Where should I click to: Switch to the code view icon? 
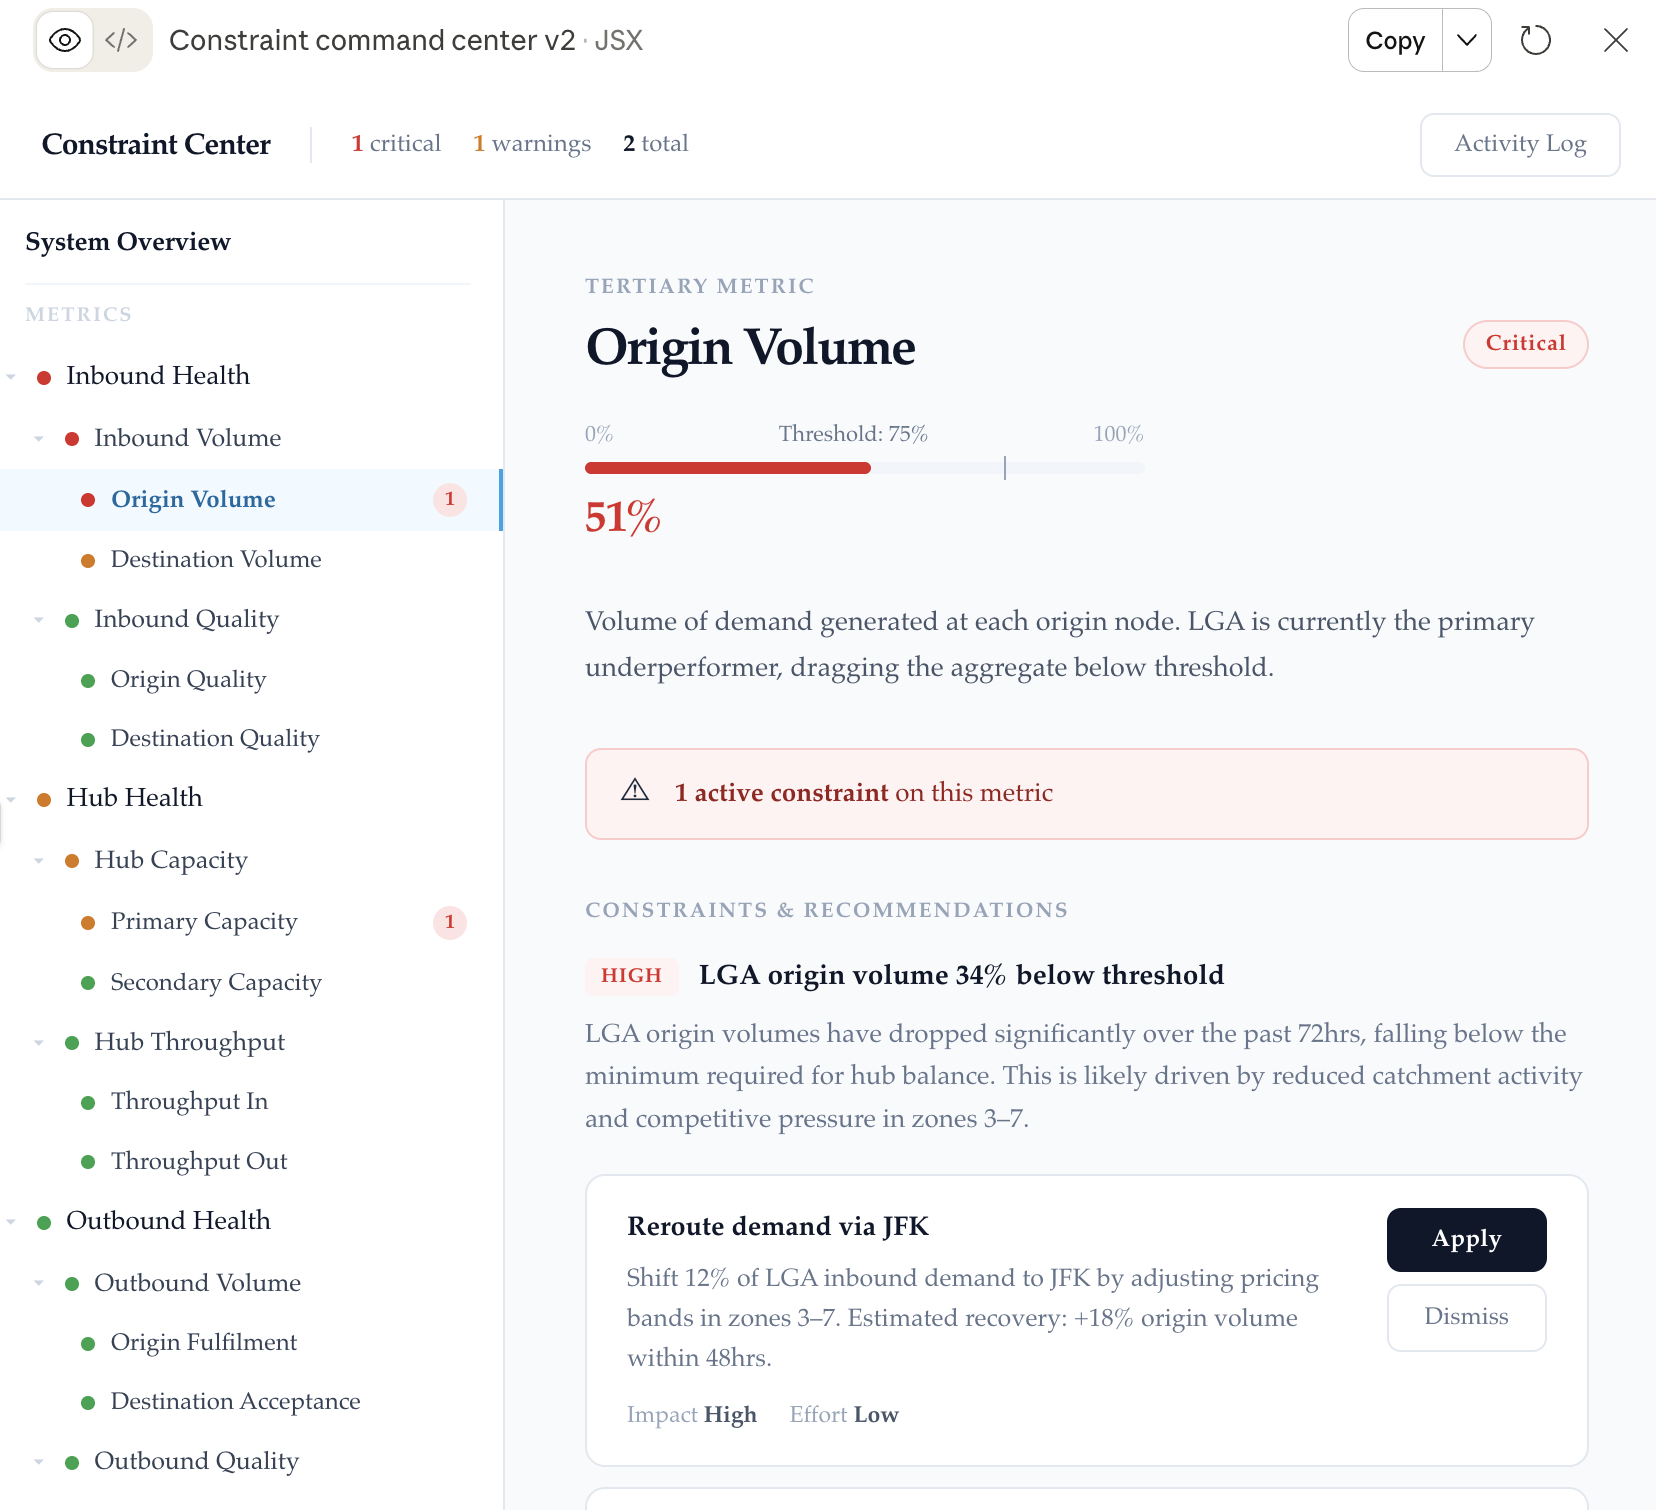121,40
